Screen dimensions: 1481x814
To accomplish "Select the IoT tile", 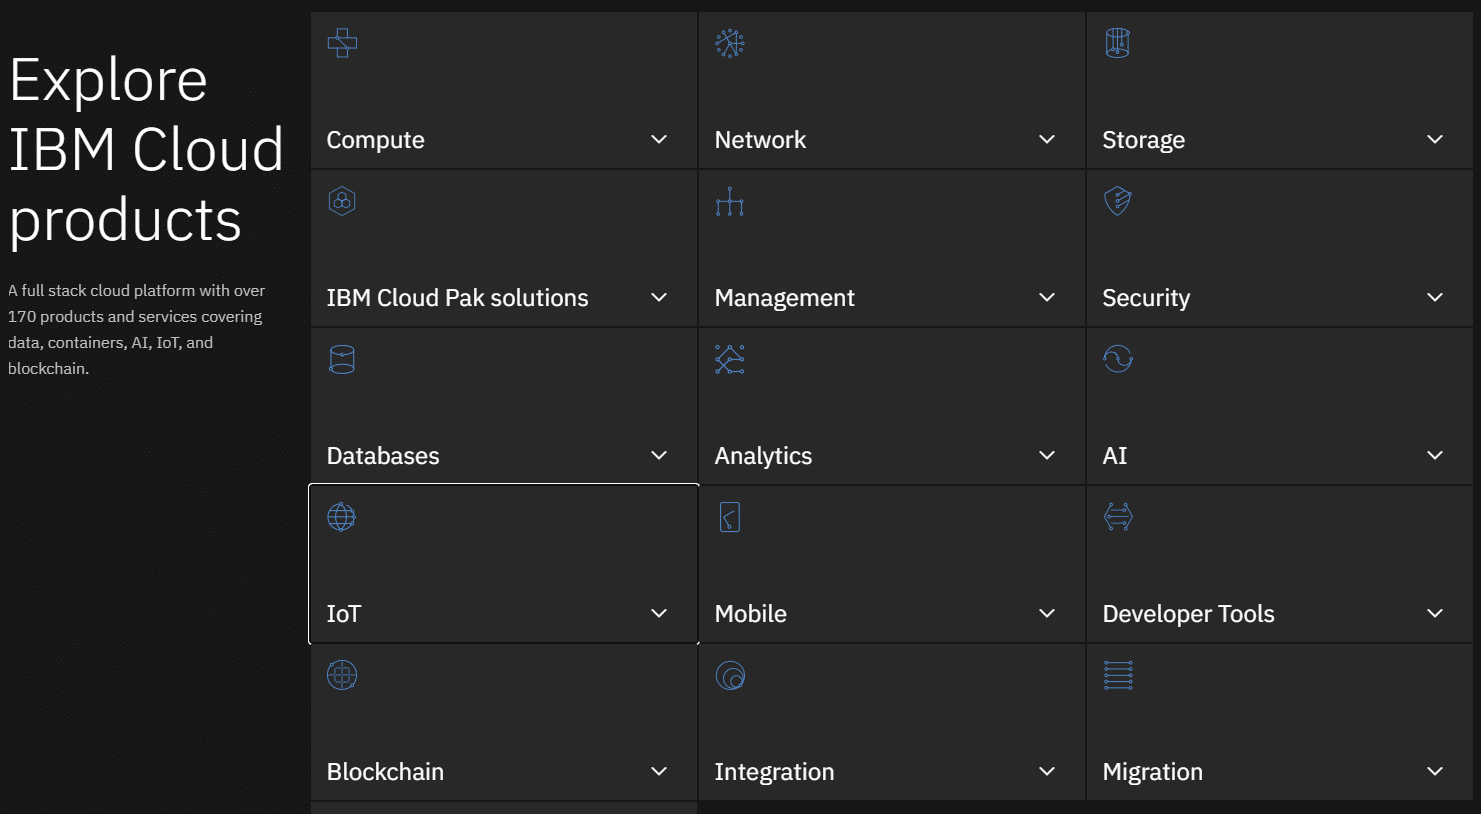I will [x=503, y=563].
